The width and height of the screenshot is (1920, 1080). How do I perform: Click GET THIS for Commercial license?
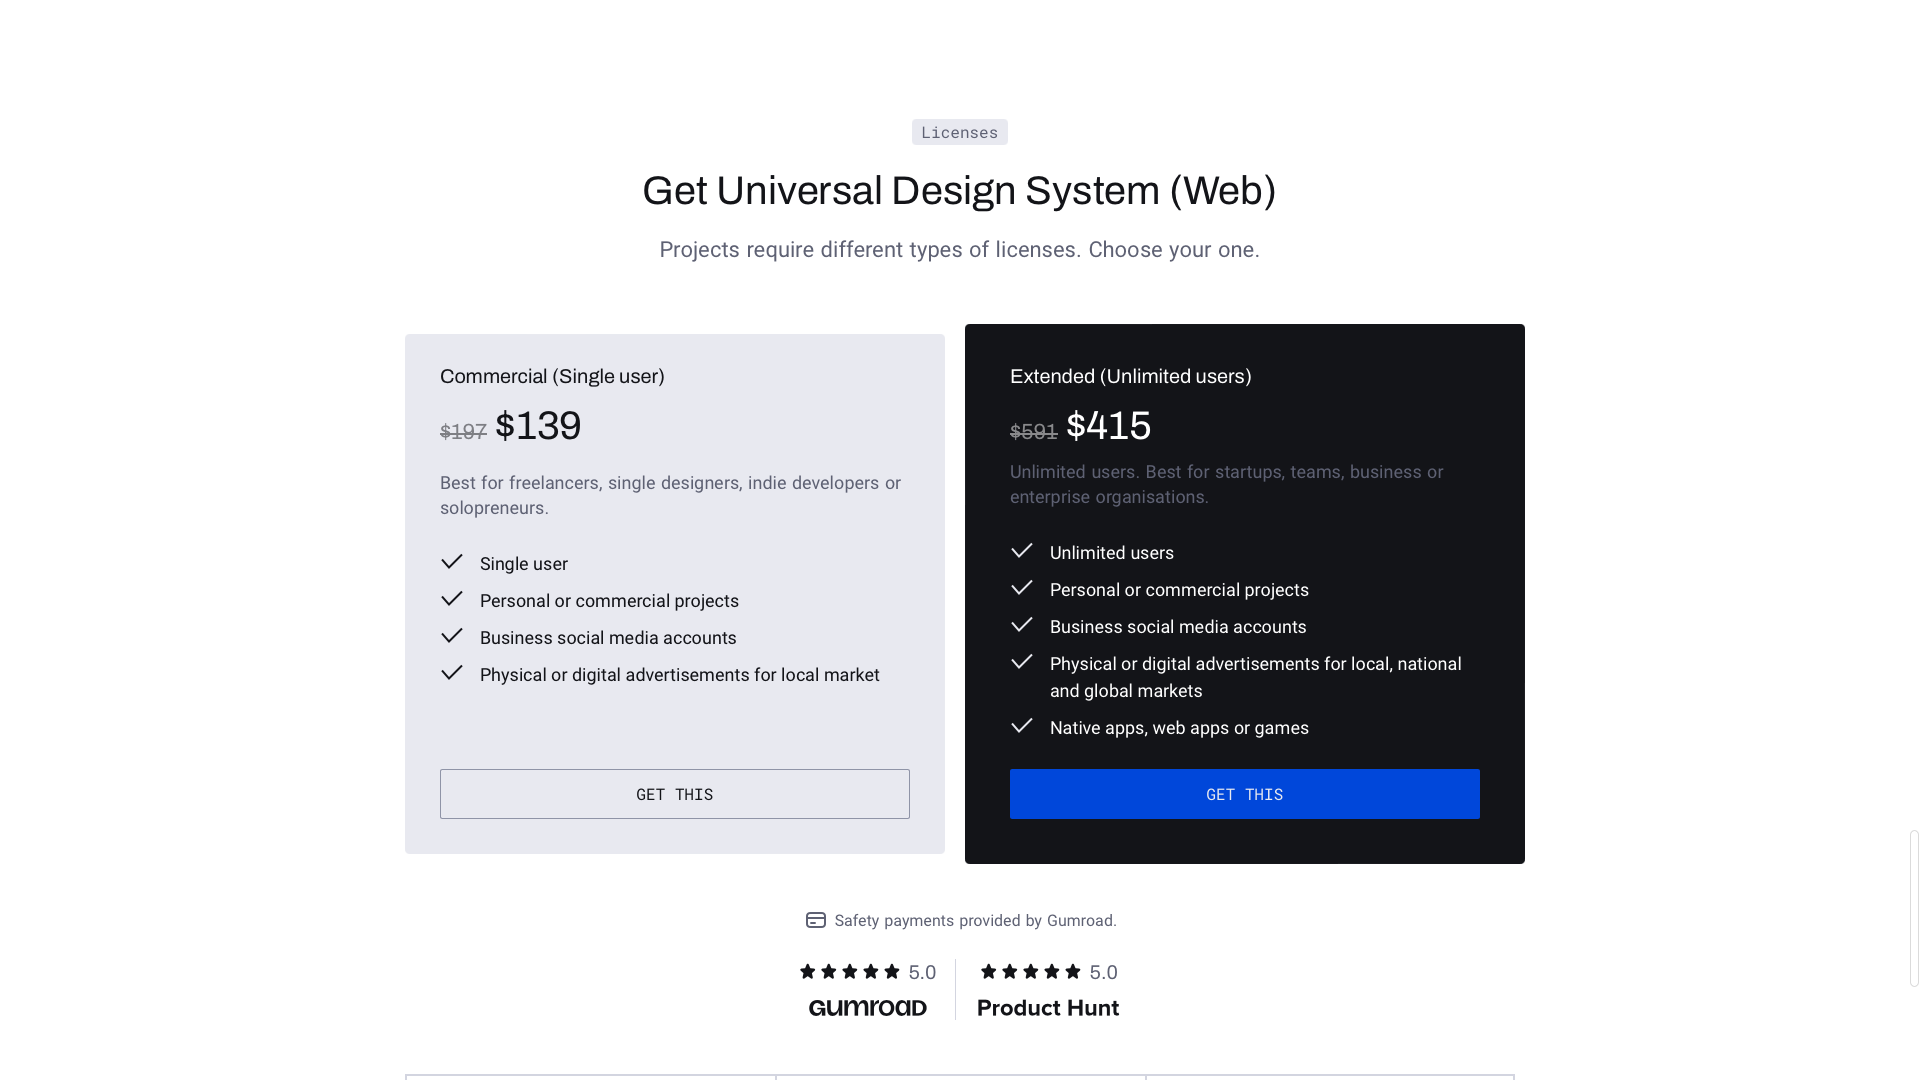675,794
